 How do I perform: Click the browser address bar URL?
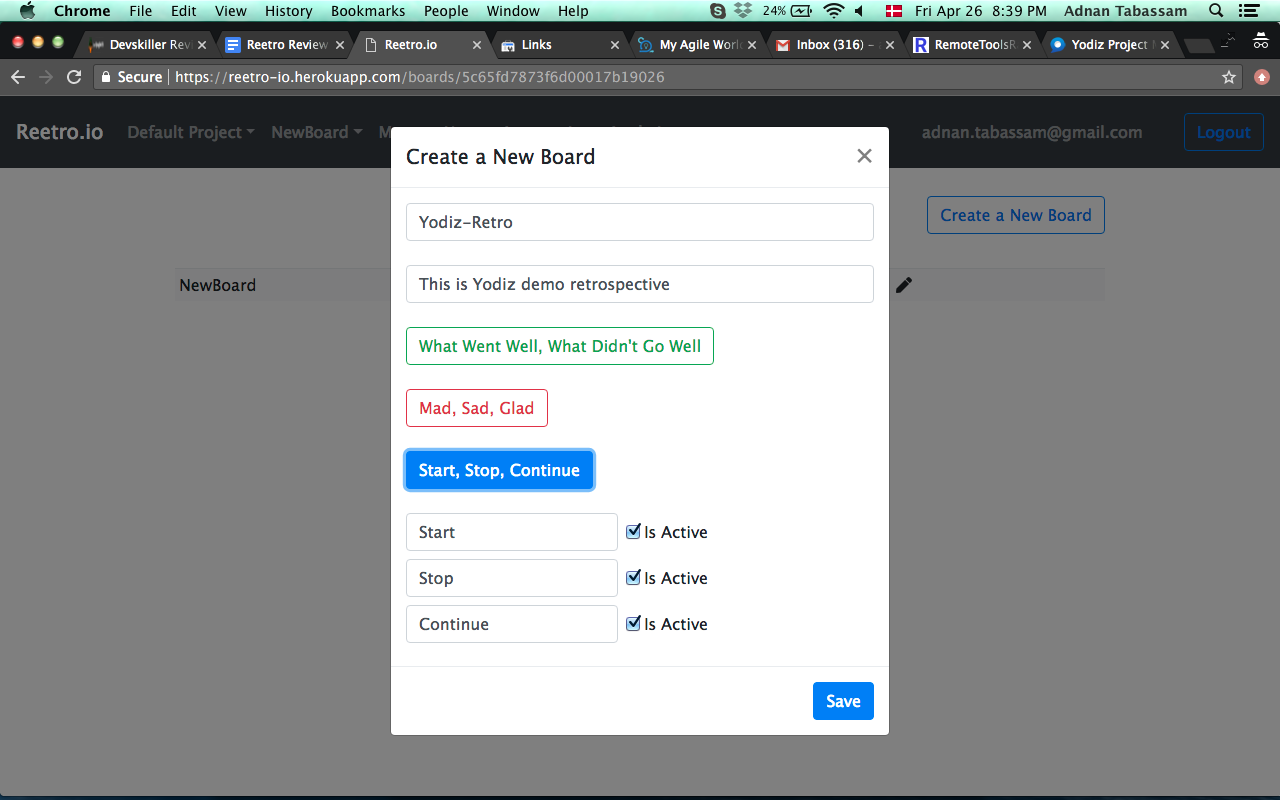click(x=420, y=77)
